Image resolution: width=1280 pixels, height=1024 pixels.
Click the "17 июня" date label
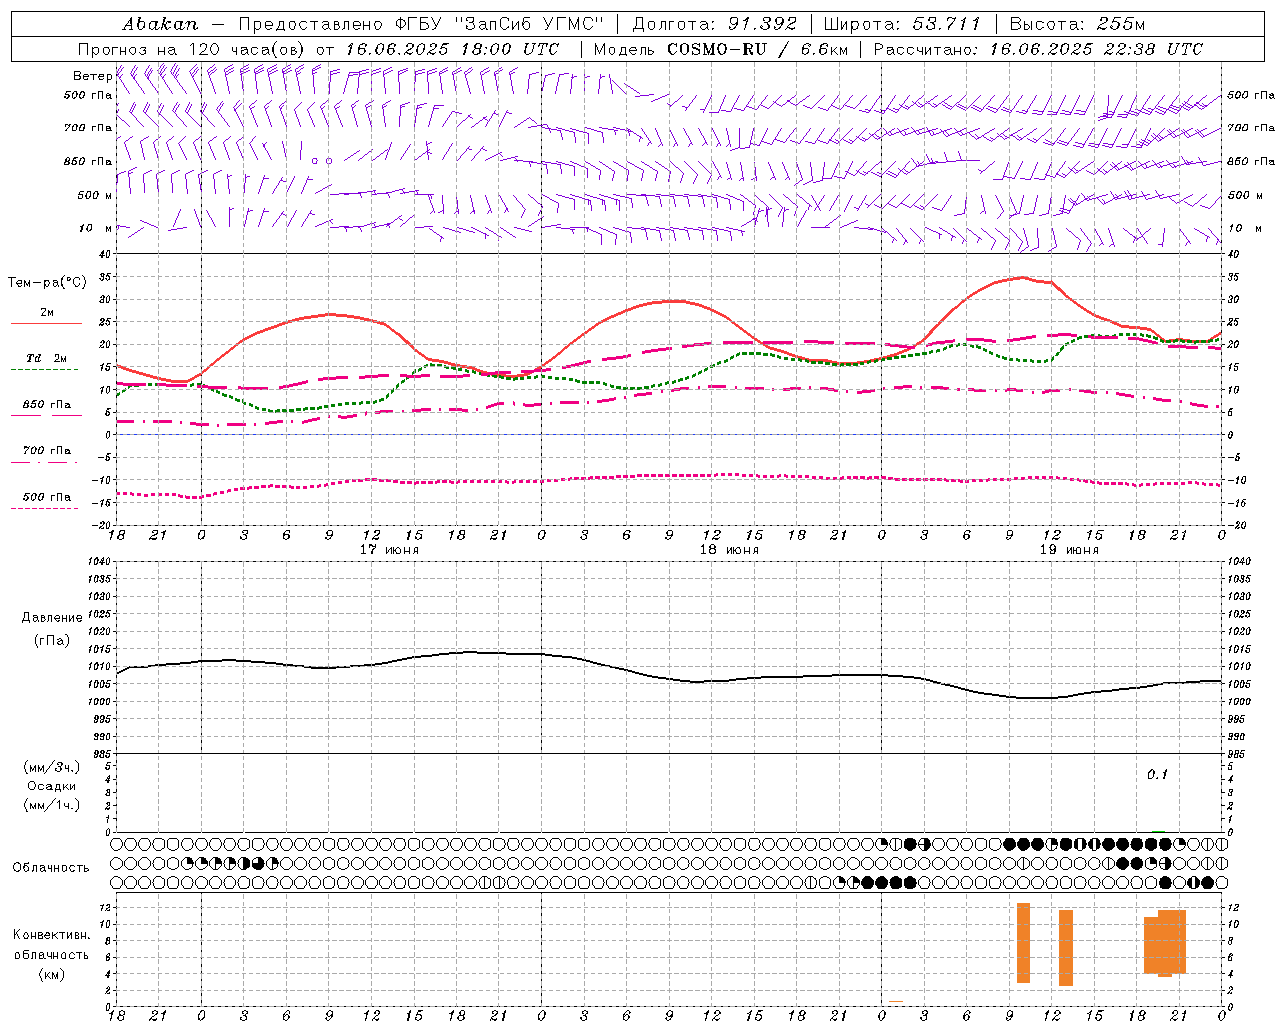click(x=390, y=550)
